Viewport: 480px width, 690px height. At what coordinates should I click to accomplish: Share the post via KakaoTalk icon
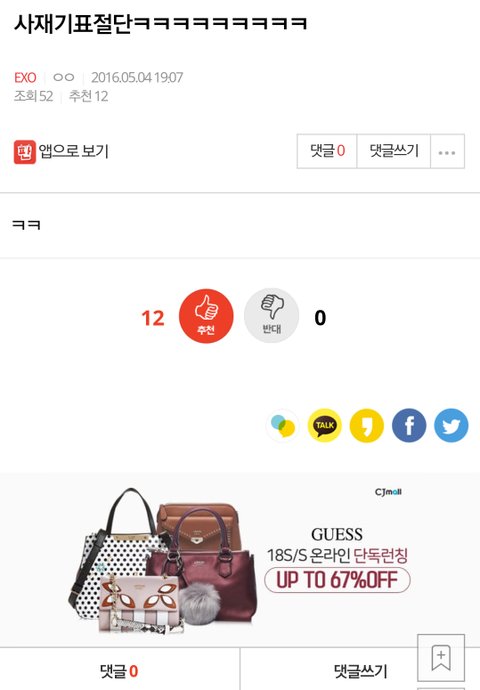[x=324, y=426]
